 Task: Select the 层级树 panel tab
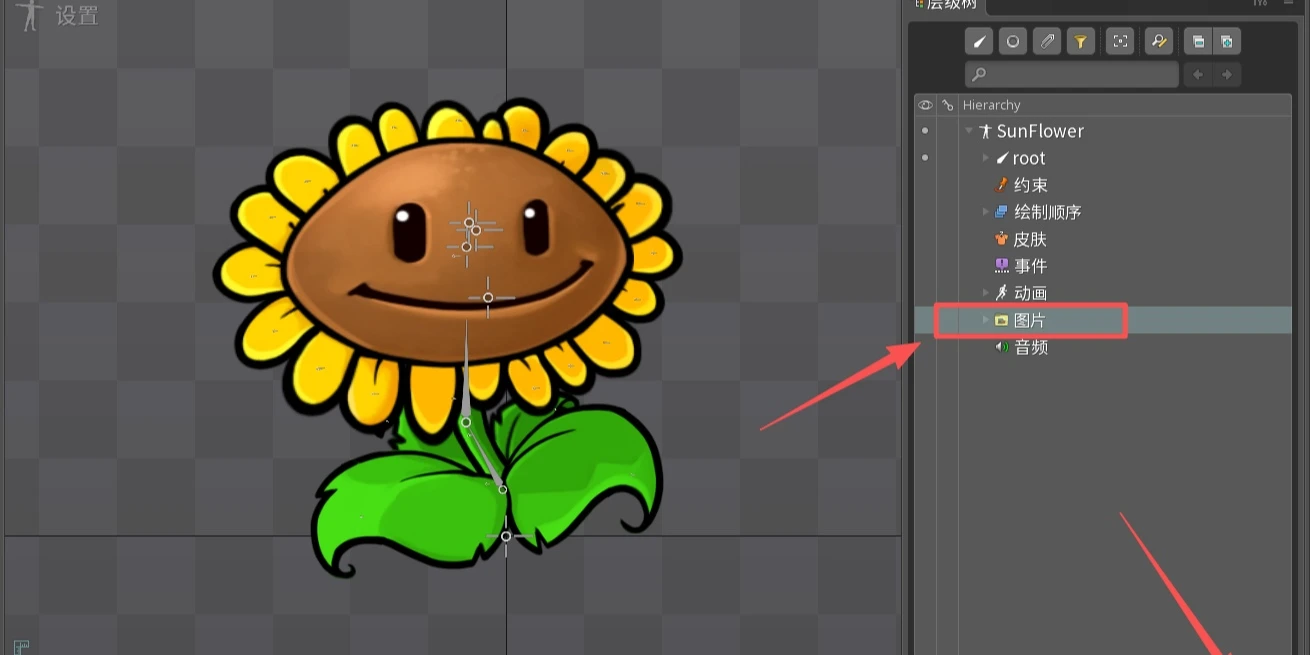(945, 5)
